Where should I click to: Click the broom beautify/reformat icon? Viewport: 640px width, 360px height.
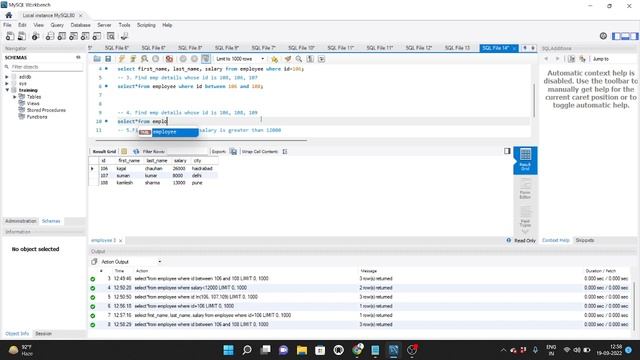288,59
